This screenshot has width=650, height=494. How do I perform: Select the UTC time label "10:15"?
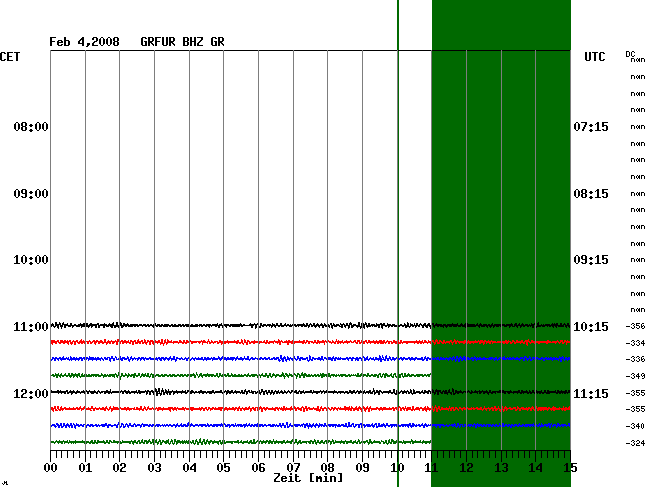[x=591, y=327]
